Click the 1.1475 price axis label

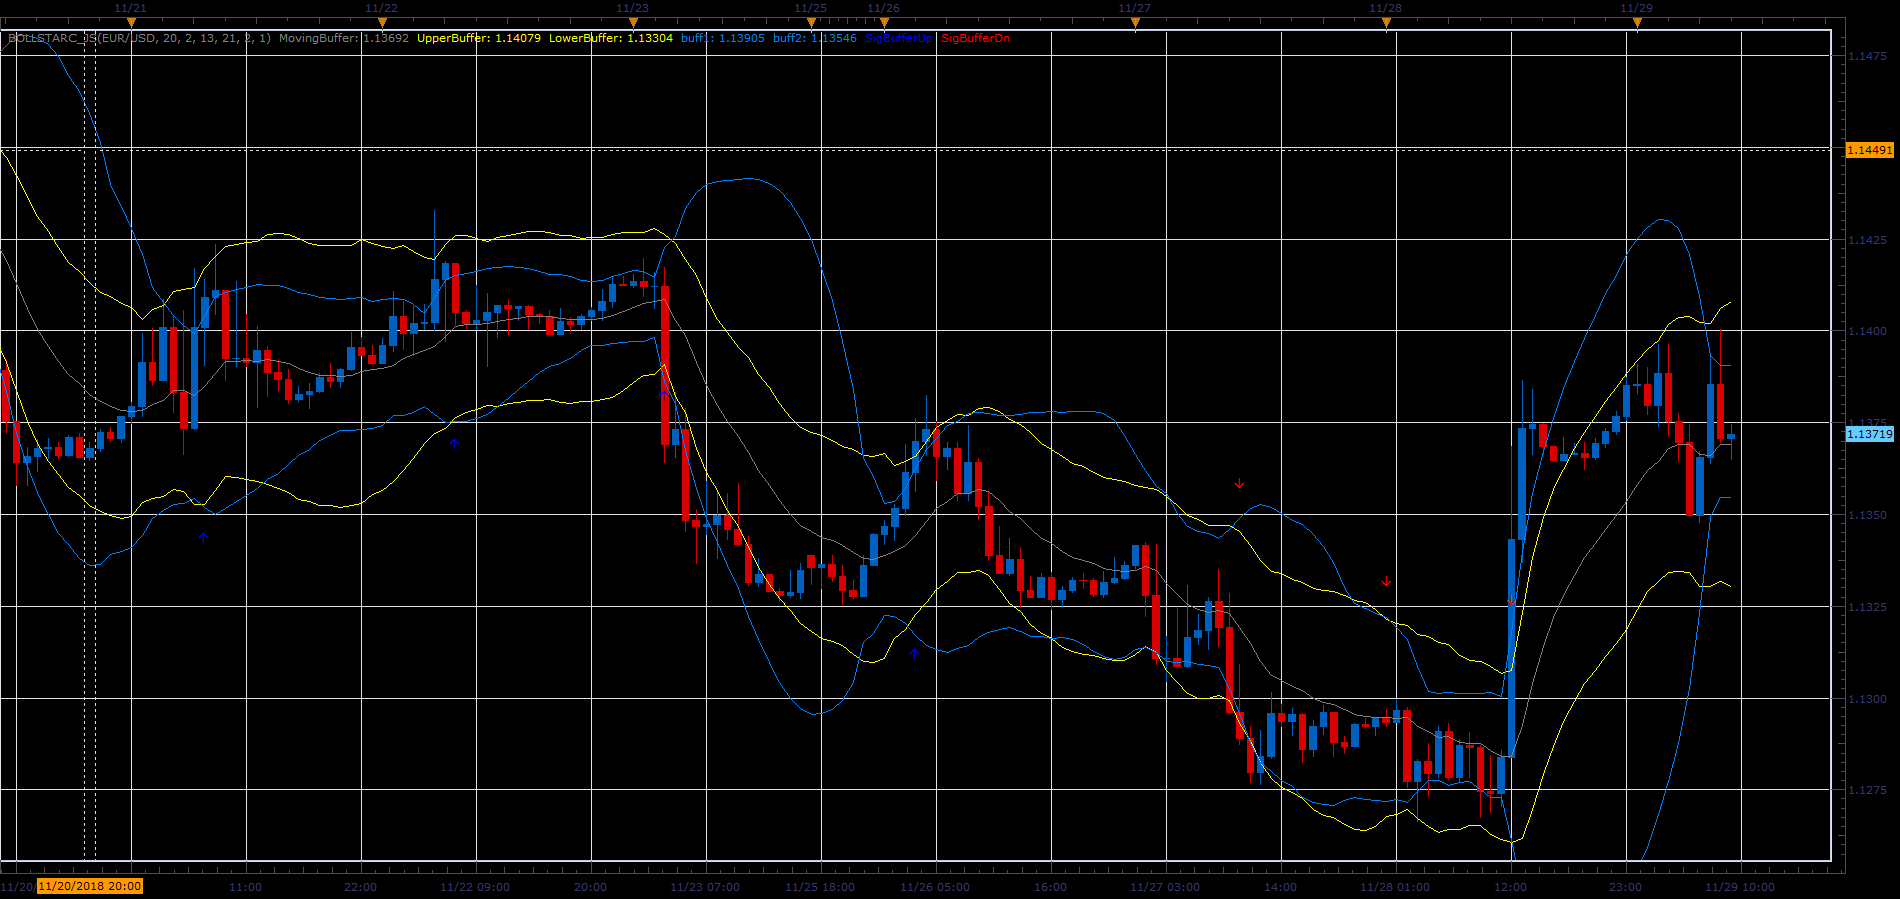click(x=1867, y=56)
